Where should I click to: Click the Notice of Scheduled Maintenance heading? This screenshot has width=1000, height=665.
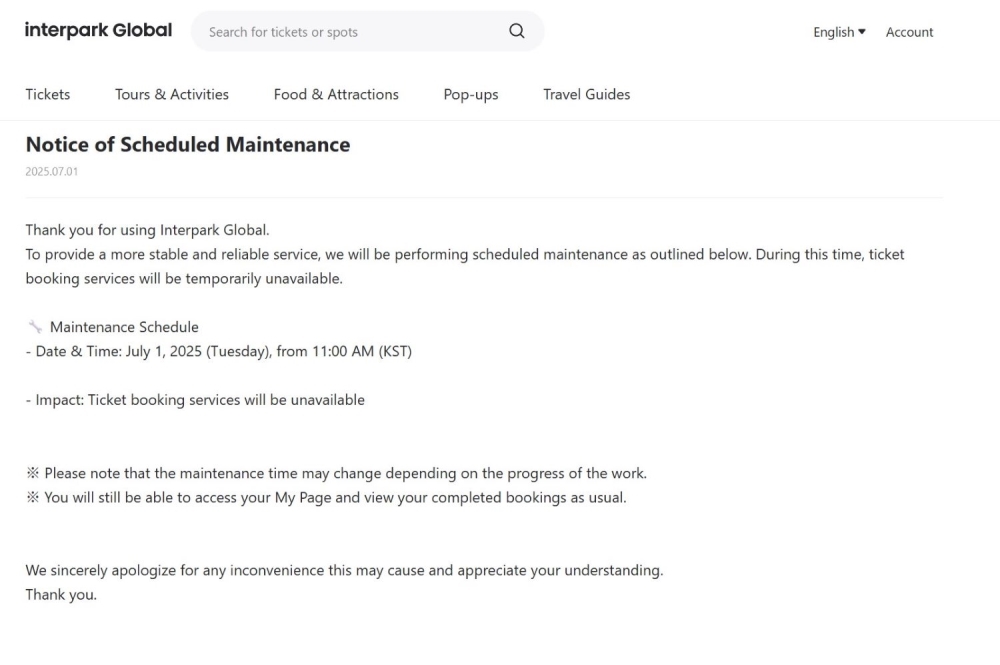[188, 145]
